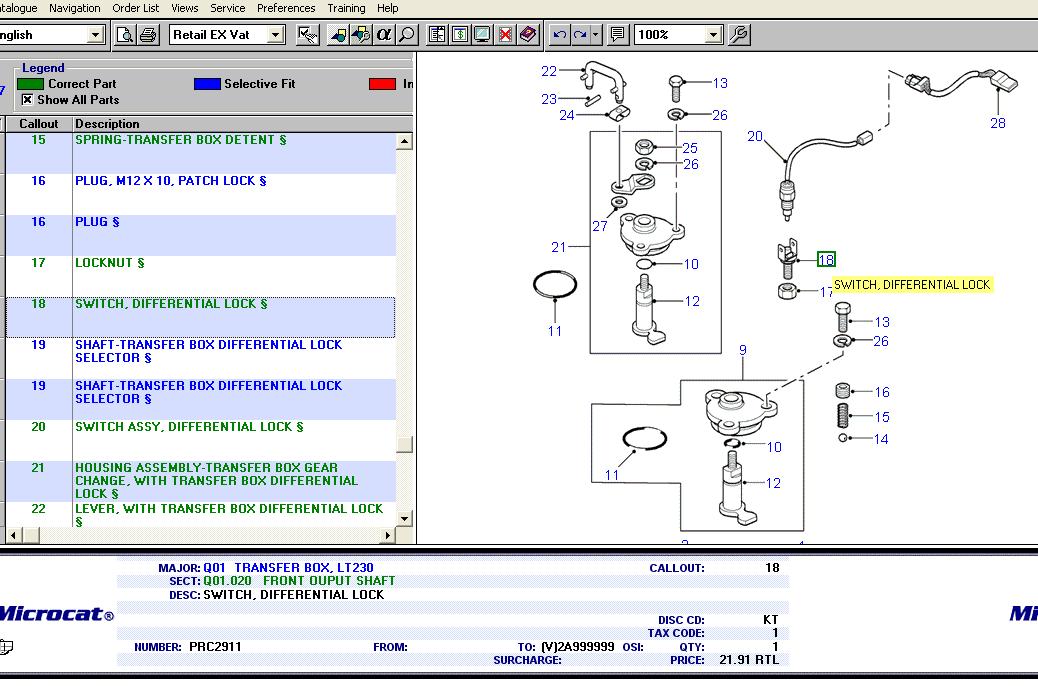Open the Preferences menu
1038x688 pixels.
click(286, 8)
